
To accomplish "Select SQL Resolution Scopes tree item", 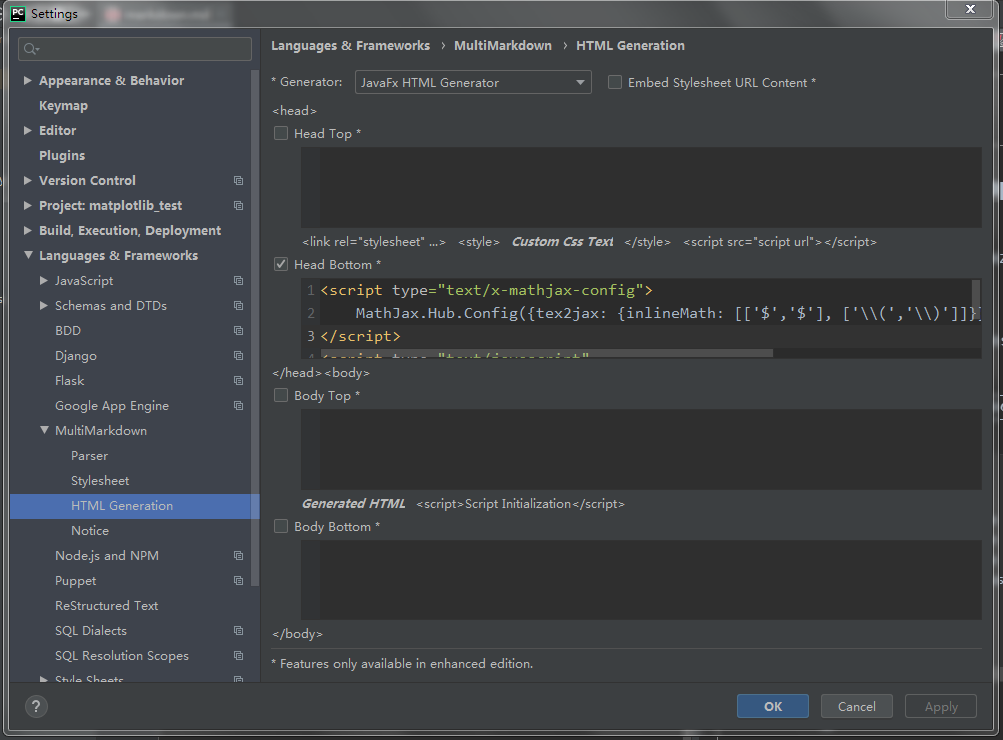I will (122, 655).
